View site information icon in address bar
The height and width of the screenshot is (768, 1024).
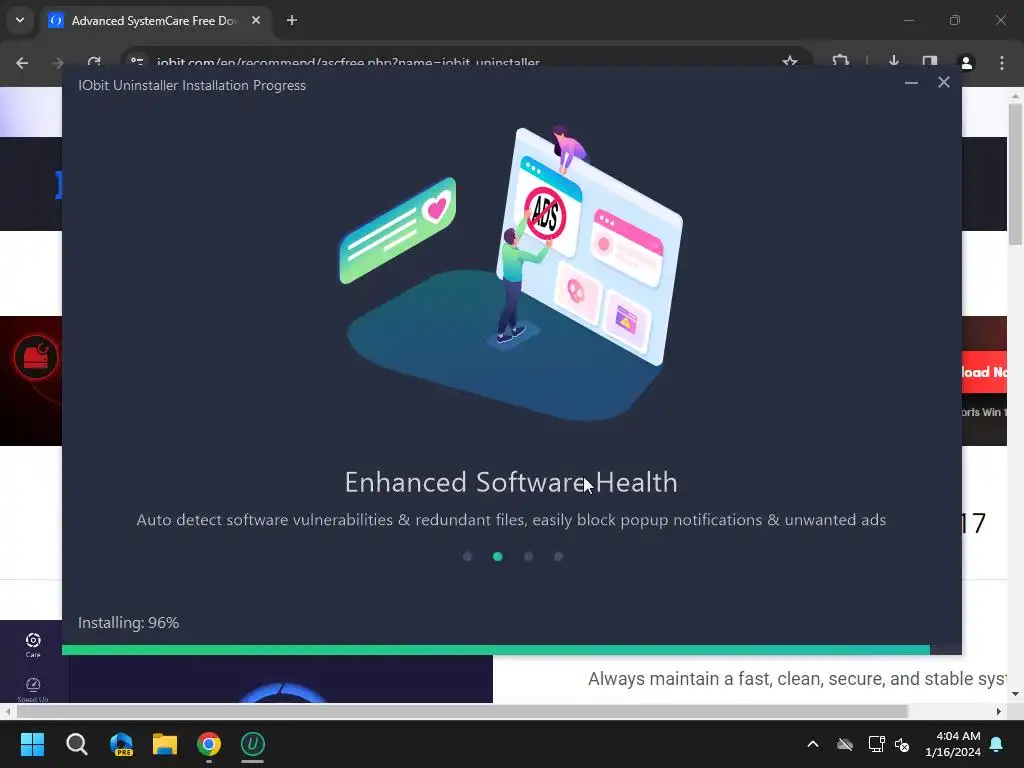pyautogui.click(x=136, y=62)
